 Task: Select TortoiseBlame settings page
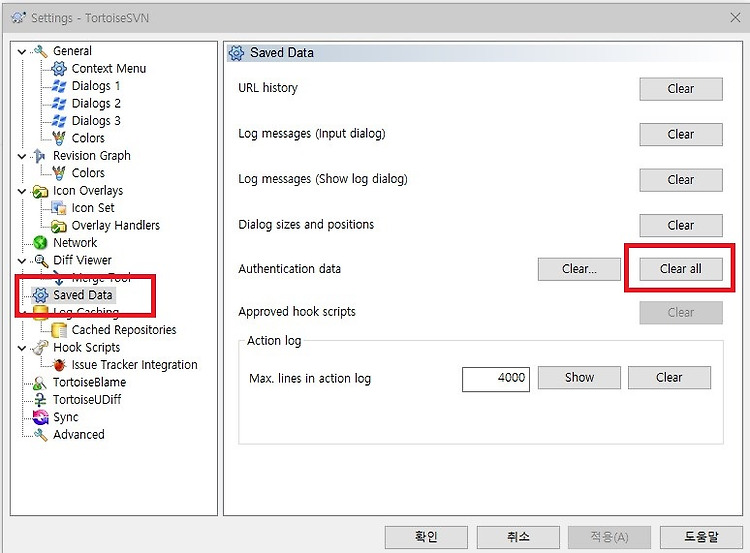89,382
